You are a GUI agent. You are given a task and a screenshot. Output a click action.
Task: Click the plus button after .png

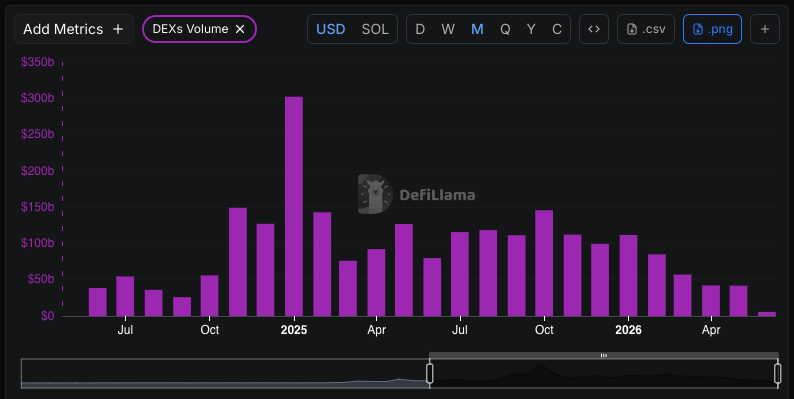point(765,29)
